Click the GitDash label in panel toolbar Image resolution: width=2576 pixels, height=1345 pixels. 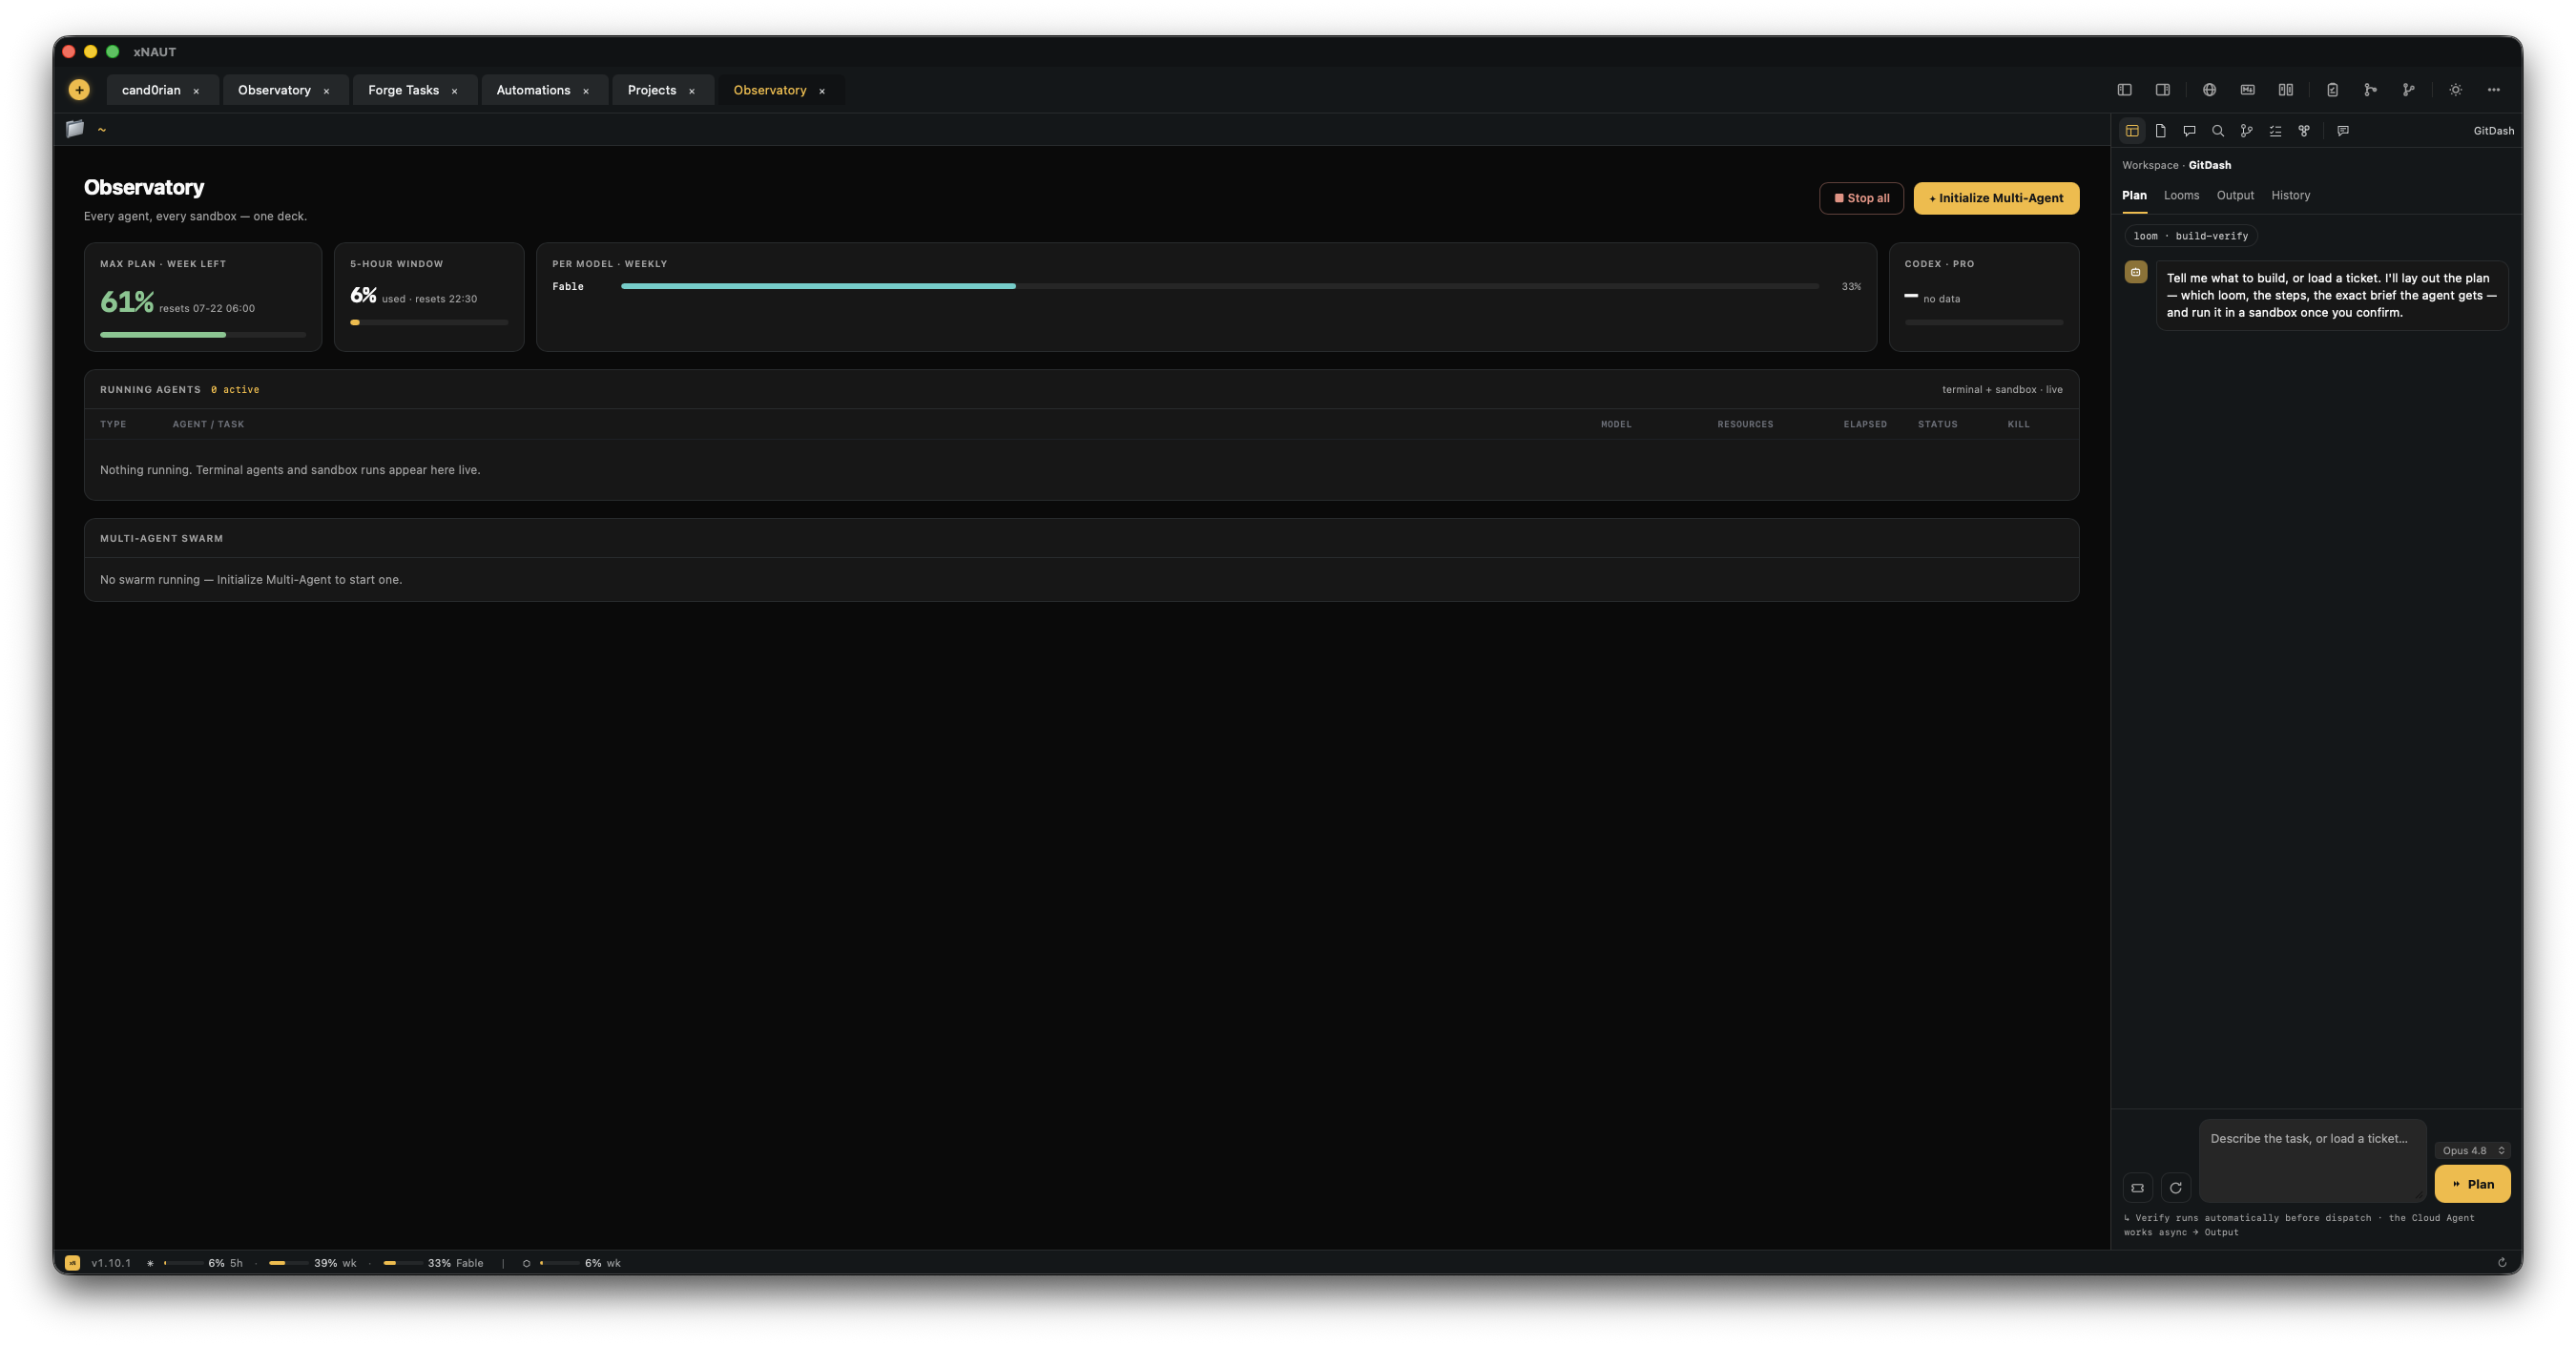click(2493, 131)
